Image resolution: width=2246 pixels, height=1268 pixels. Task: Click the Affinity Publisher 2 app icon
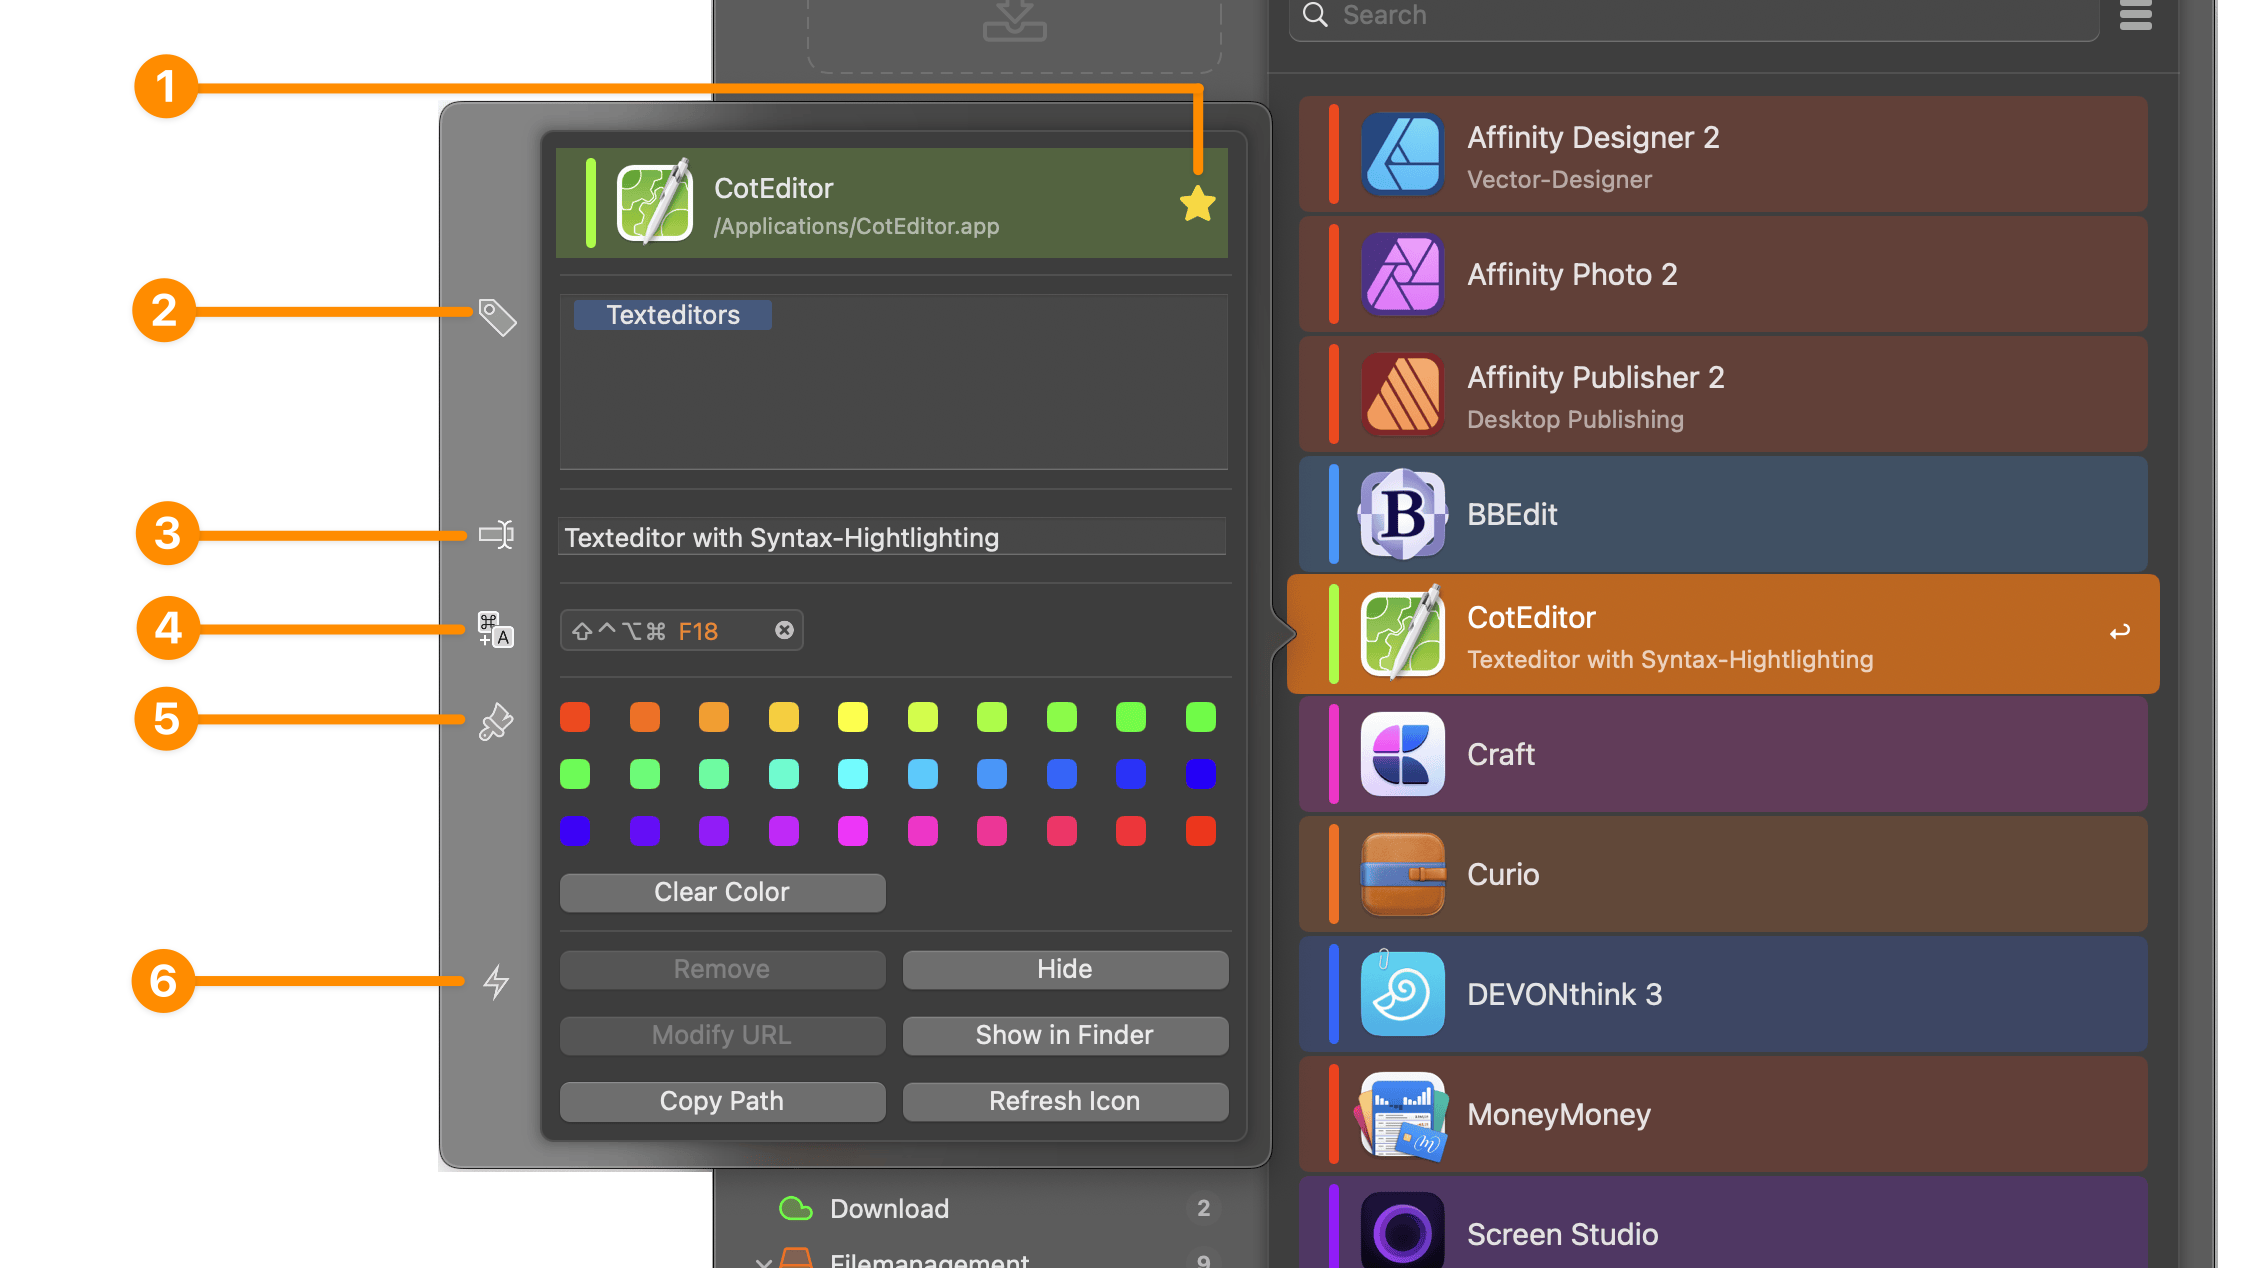point(1402,394)
